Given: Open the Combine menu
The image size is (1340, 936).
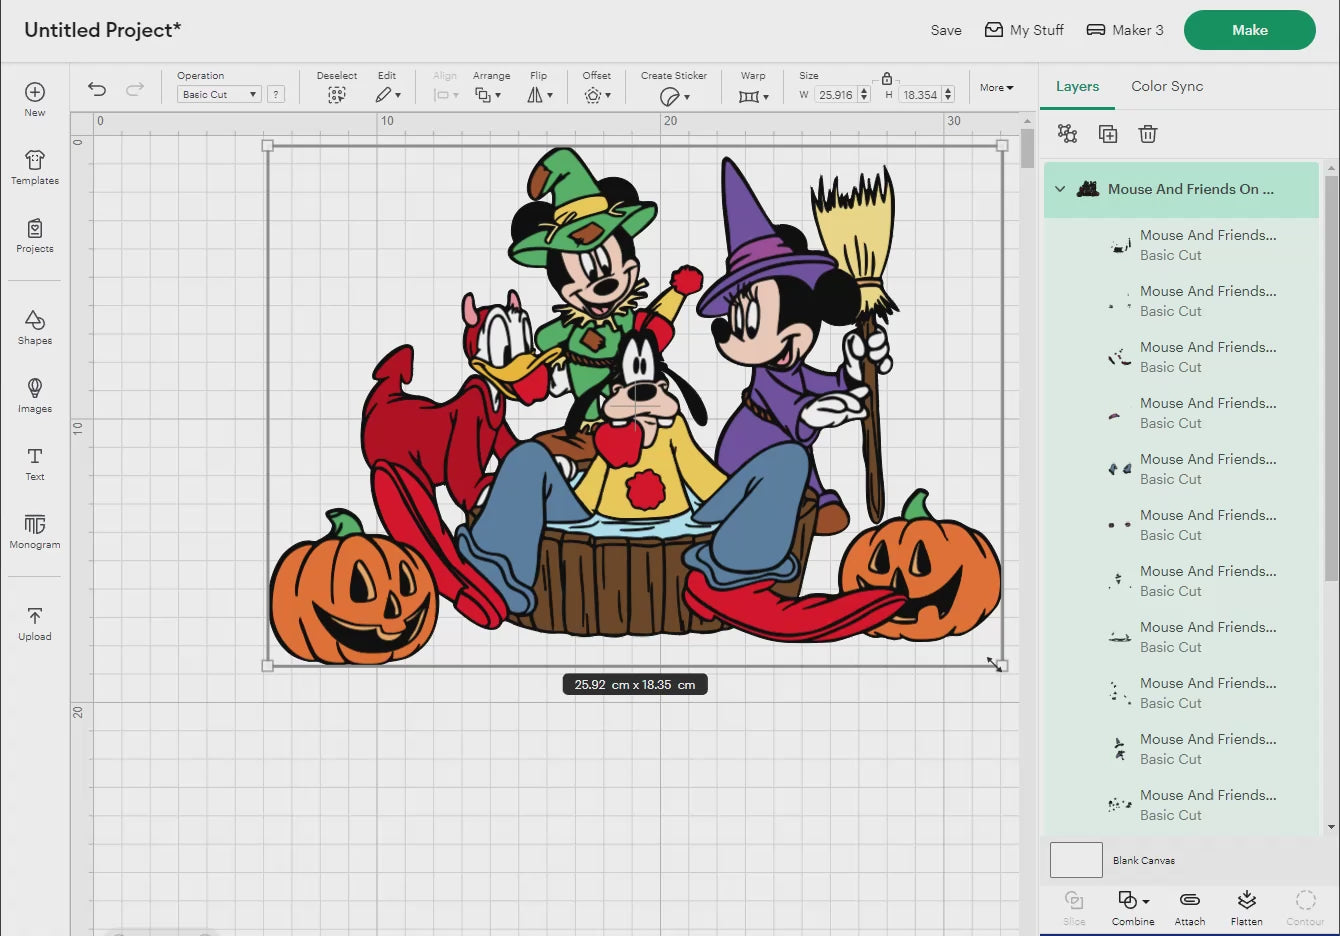Looking at the screenshot, I should click(x=1133, y=906).
